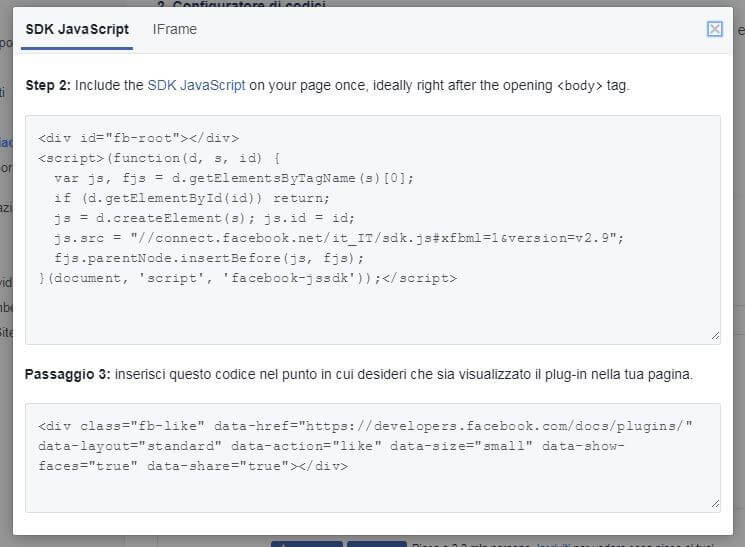Click the <body> tag text in Step 2
745x547 pixels.
[579, 86]
